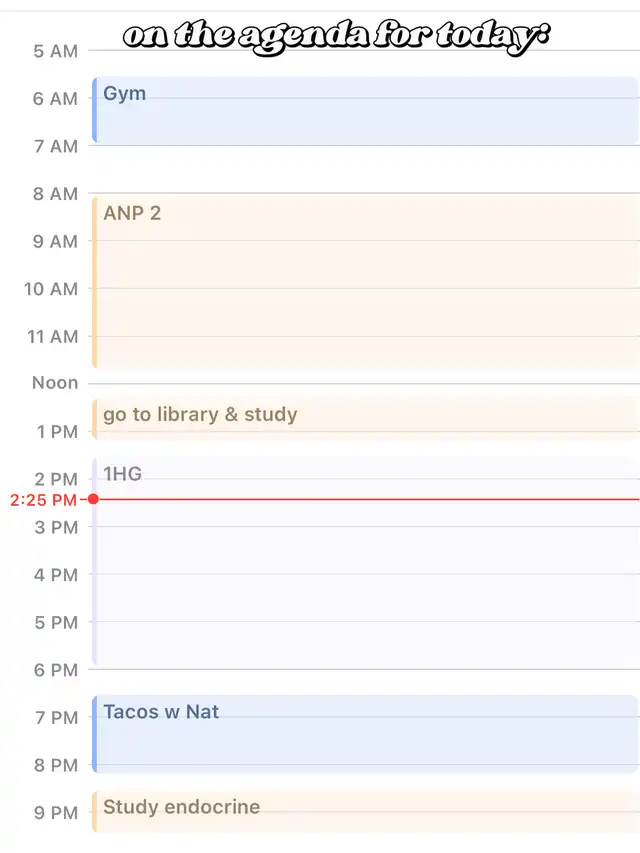Tap the 8 AM hour label
Screen dimensions: 640x853
click(55, 194)
